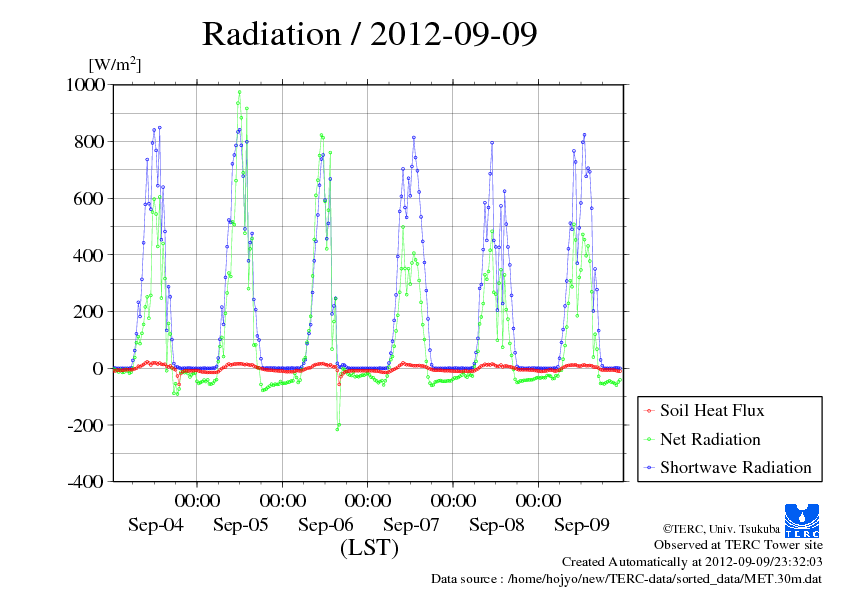Screen dimensions: 842x595
Task: Click the Sep-04 date label
Action: [x=156, y=525]
